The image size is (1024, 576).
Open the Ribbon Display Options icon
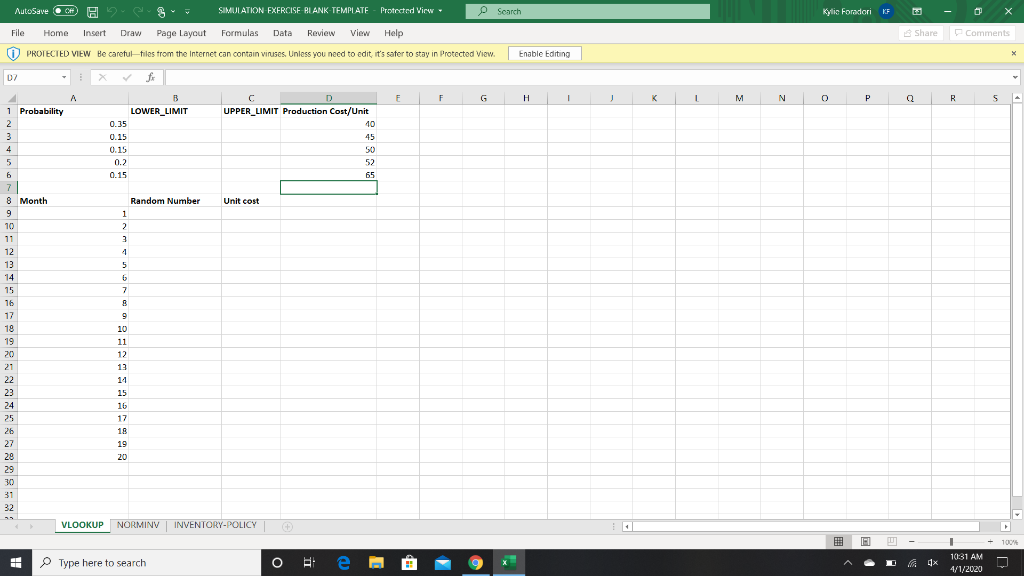(917, 11)
